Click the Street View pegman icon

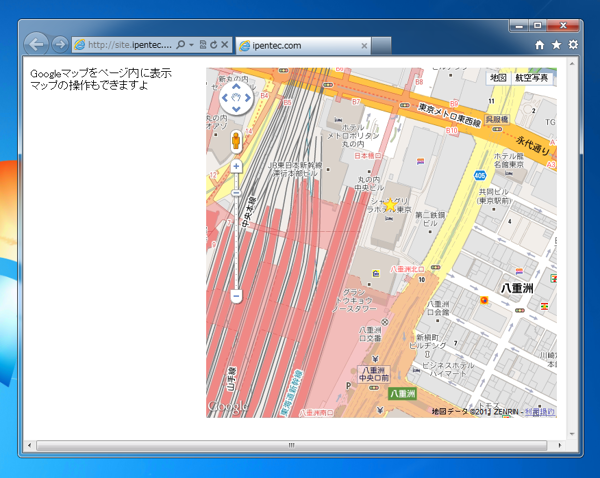tap(236, 140)
